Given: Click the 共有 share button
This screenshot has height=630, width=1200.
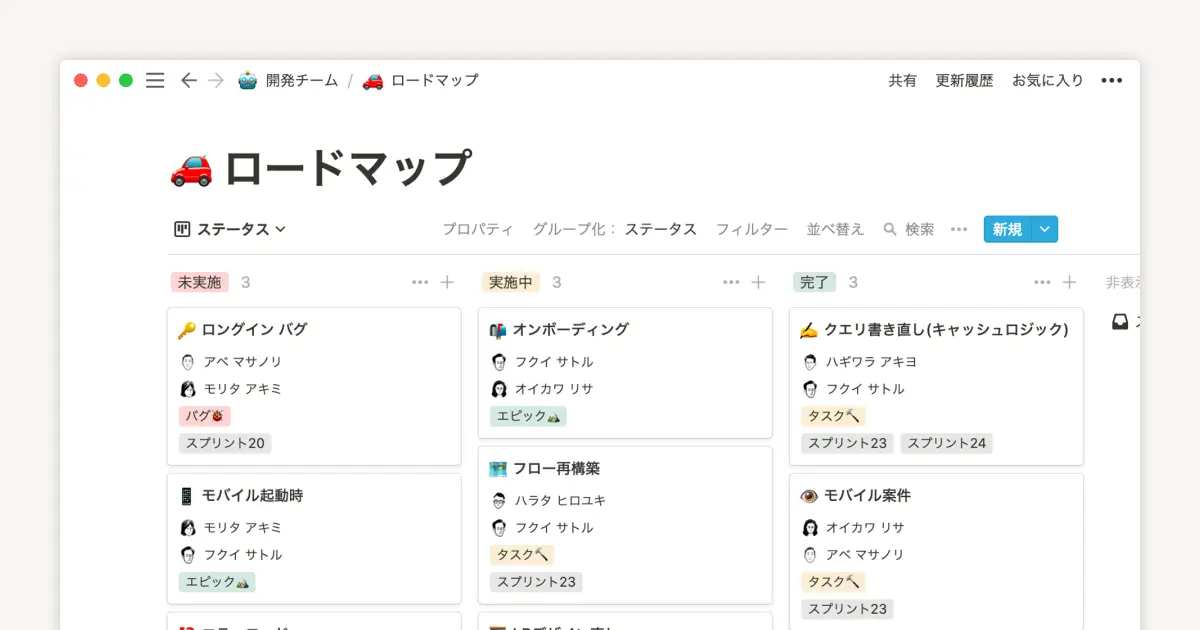Looking at the screenshot, I should [901, 80].
